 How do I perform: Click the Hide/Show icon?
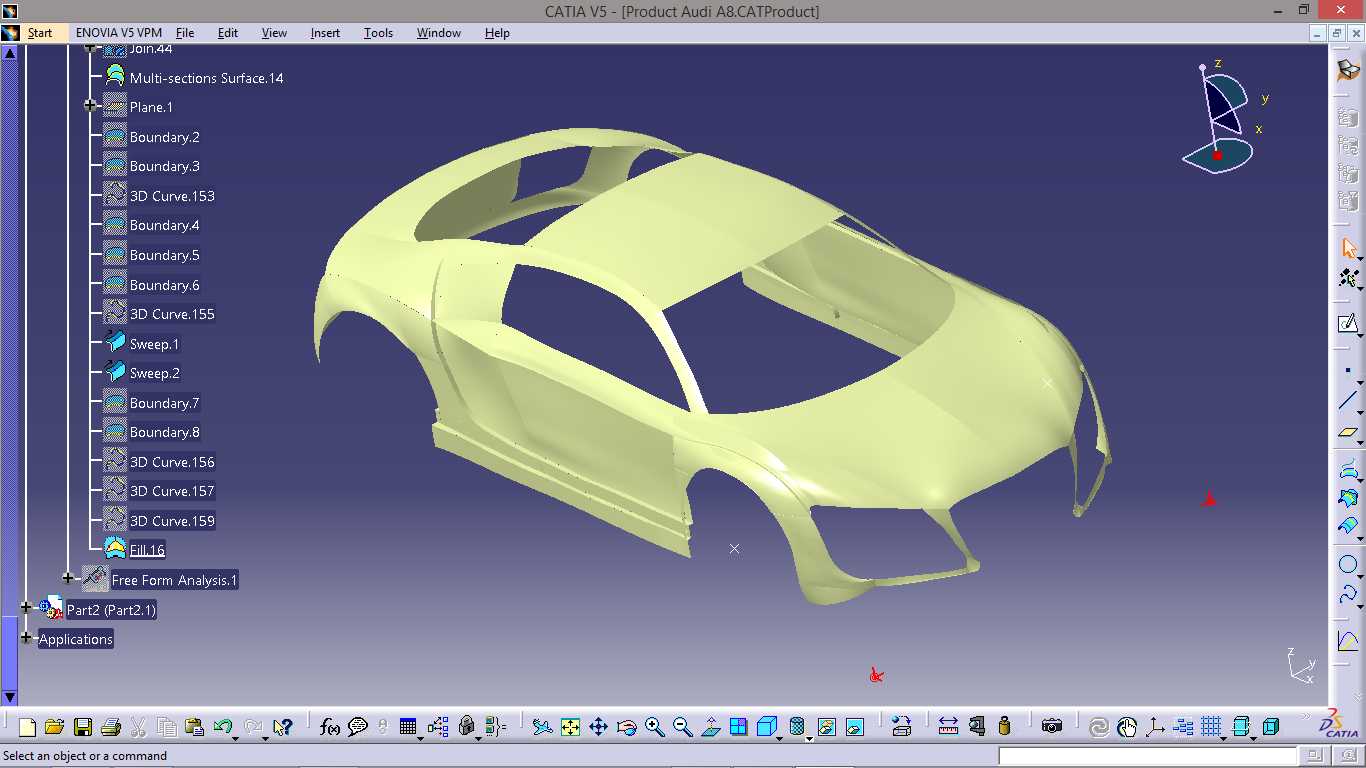(x=826, y=727)
